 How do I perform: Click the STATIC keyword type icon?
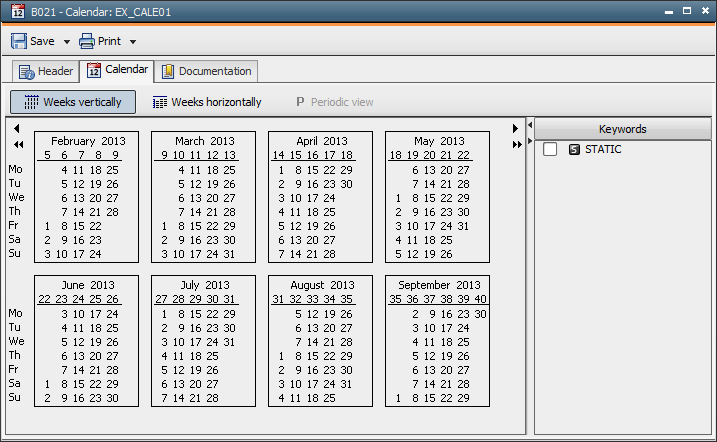pyautogui.click(x=574, y=150)
